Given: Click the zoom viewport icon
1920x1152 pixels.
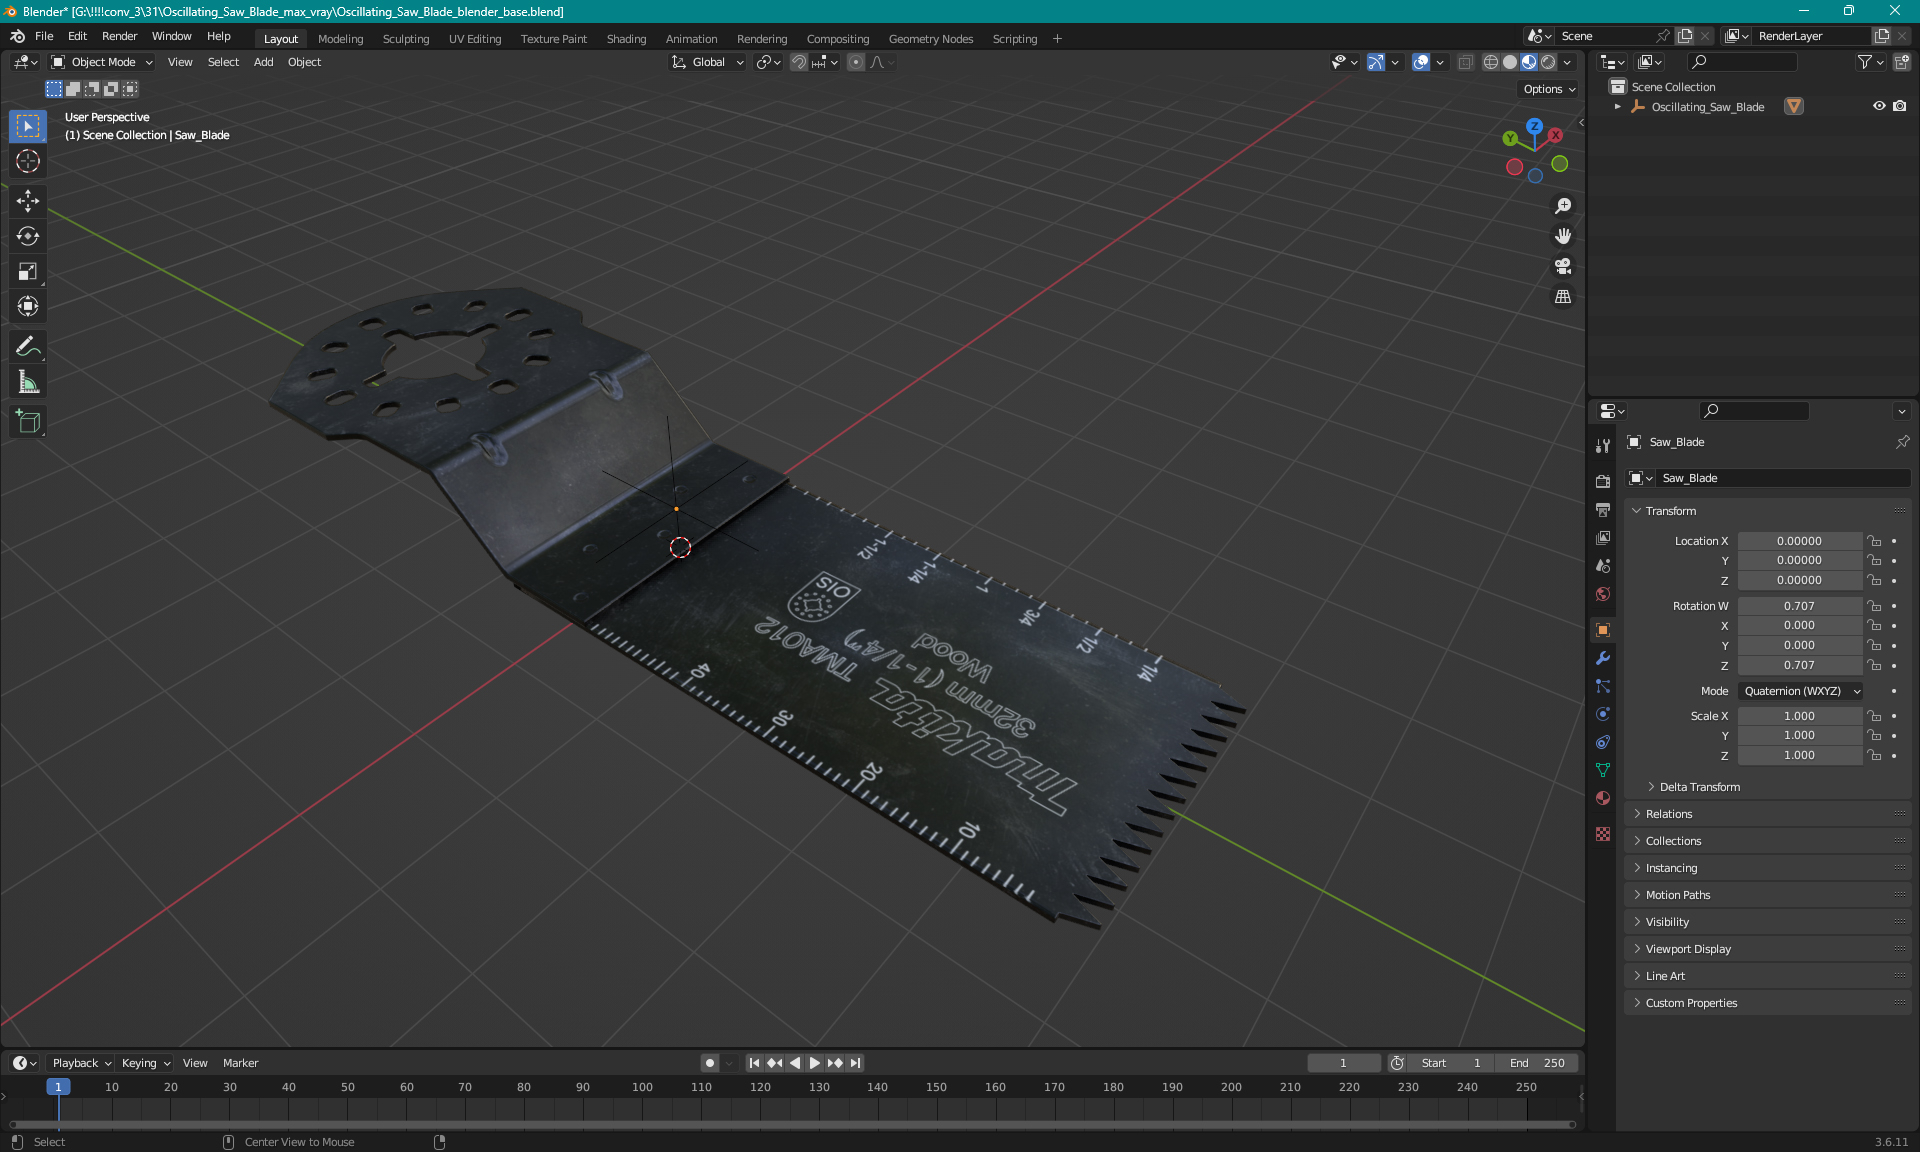Looking at the screenshot, I should pos(1563,206).
